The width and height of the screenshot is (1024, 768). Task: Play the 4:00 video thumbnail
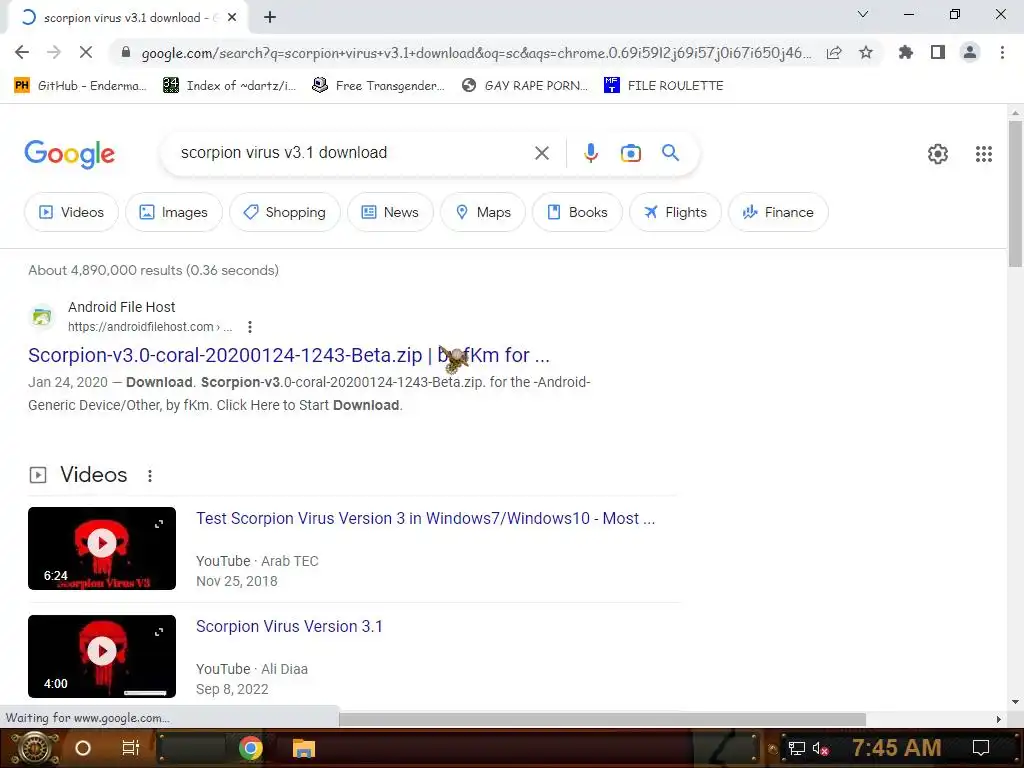coord(102,656)
